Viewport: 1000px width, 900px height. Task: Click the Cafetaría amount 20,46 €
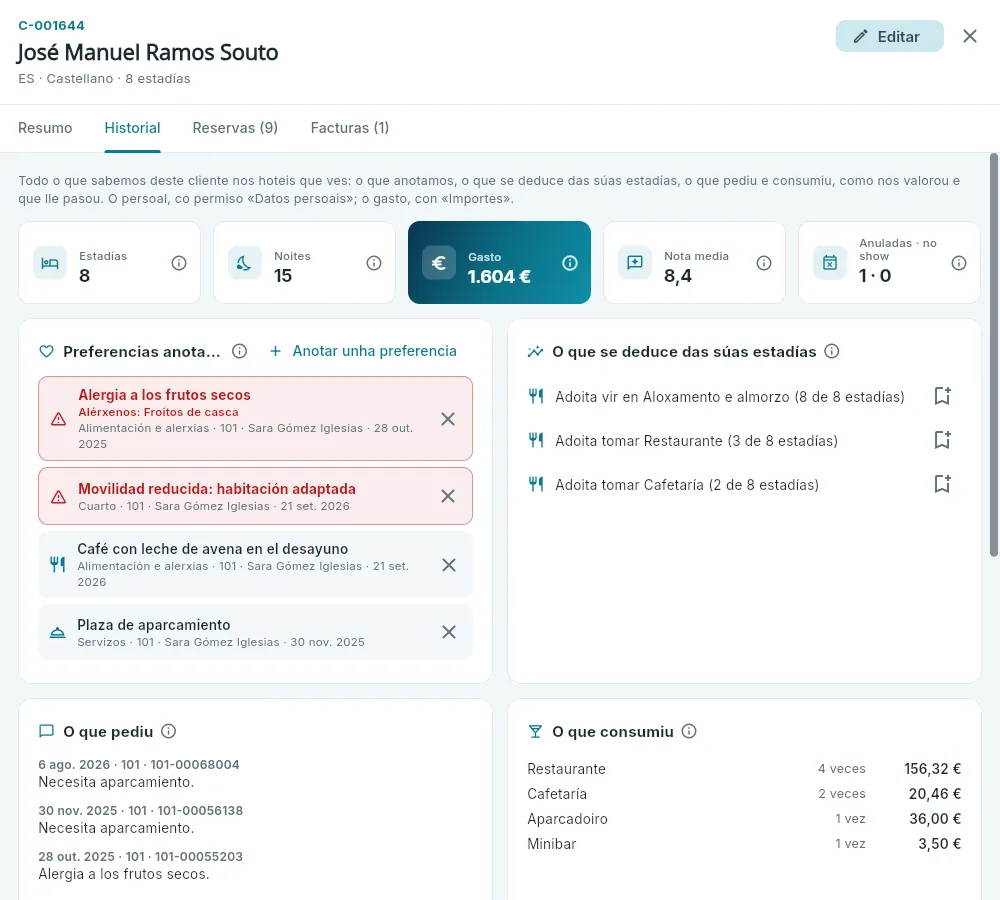point(935,793)
